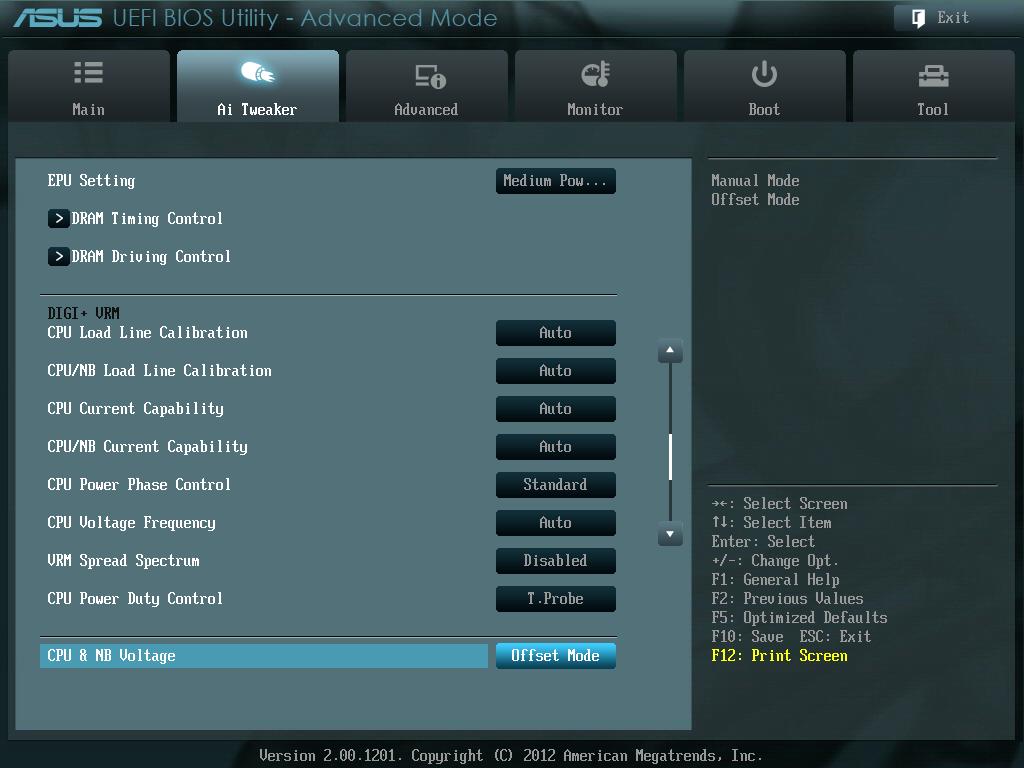The image size is (1024, 768).
Task: Click the CPU Power Duty Control label
Action: pyautogui.click(x=135, y=599)
